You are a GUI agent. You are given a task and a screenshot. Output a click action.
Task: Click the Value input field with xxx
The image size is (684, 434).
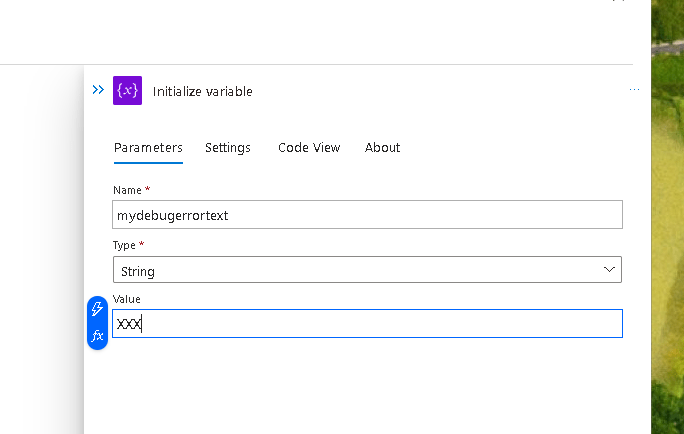[x=367, y=324]
